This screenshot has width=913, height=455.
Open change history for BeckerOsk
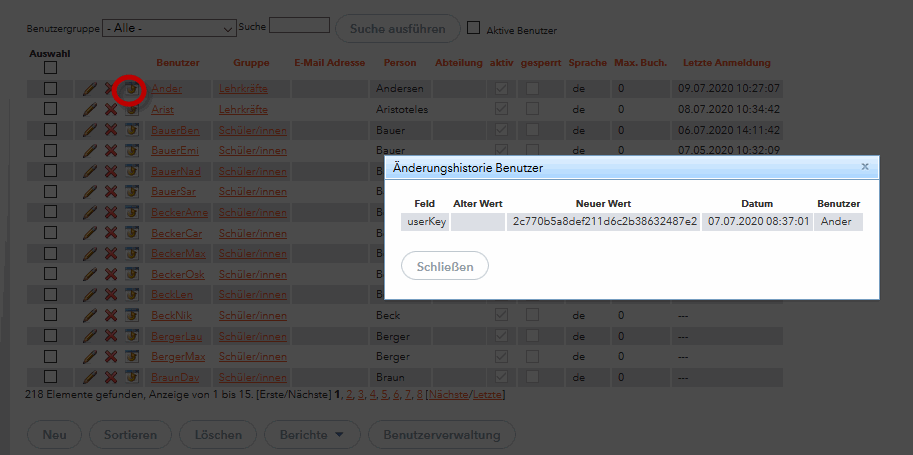coord(132,274)
